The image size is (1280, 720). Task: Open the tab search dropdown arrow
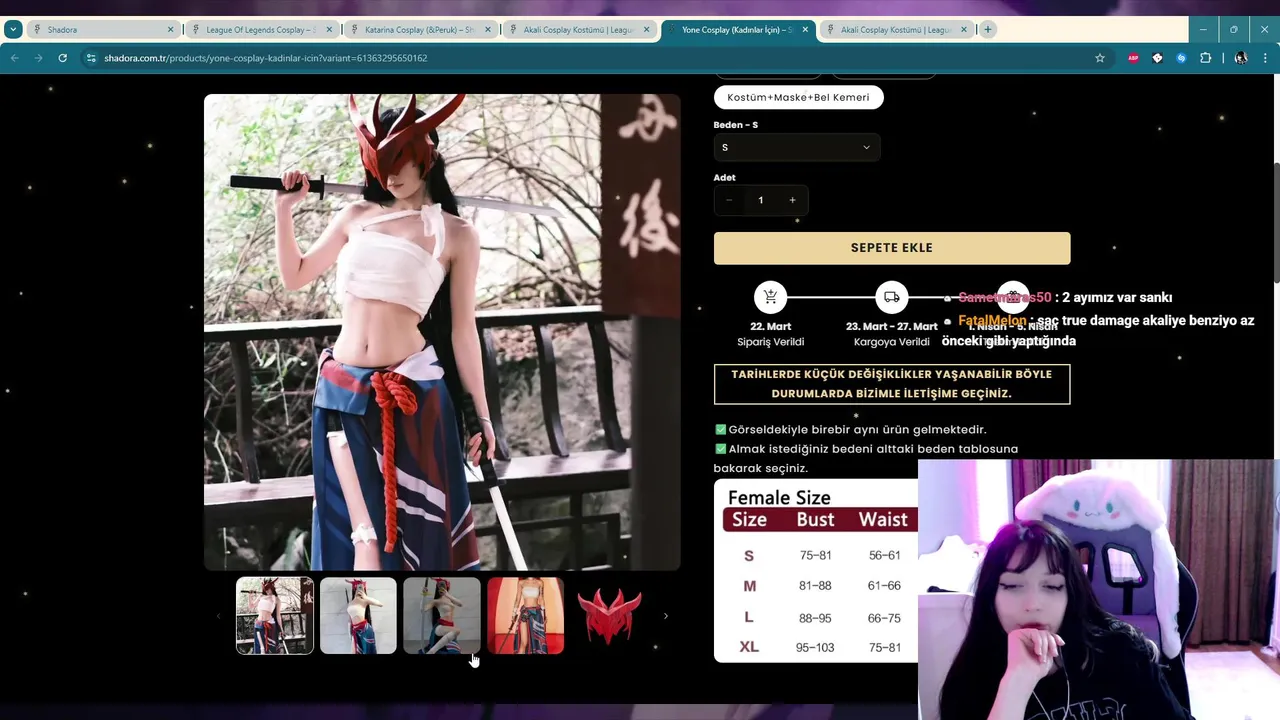click(x=13, y=30)
